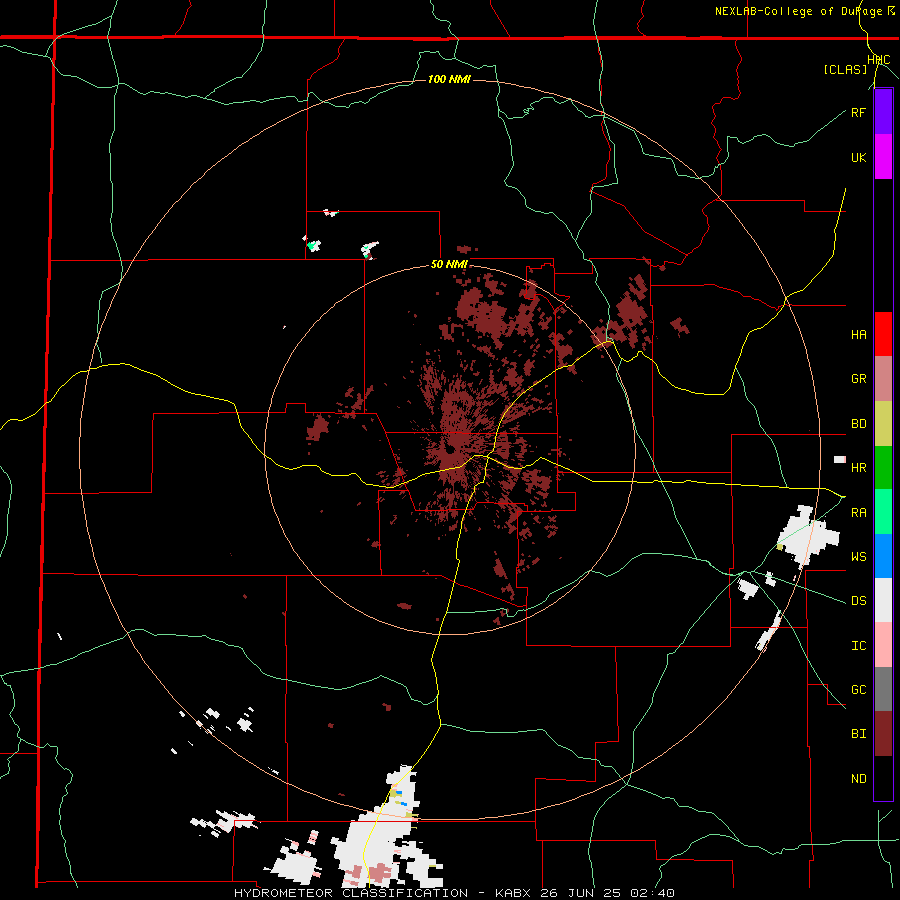900x900 pixels.
Task: Click the WS legend label
Action: click(x=858, y=557)
